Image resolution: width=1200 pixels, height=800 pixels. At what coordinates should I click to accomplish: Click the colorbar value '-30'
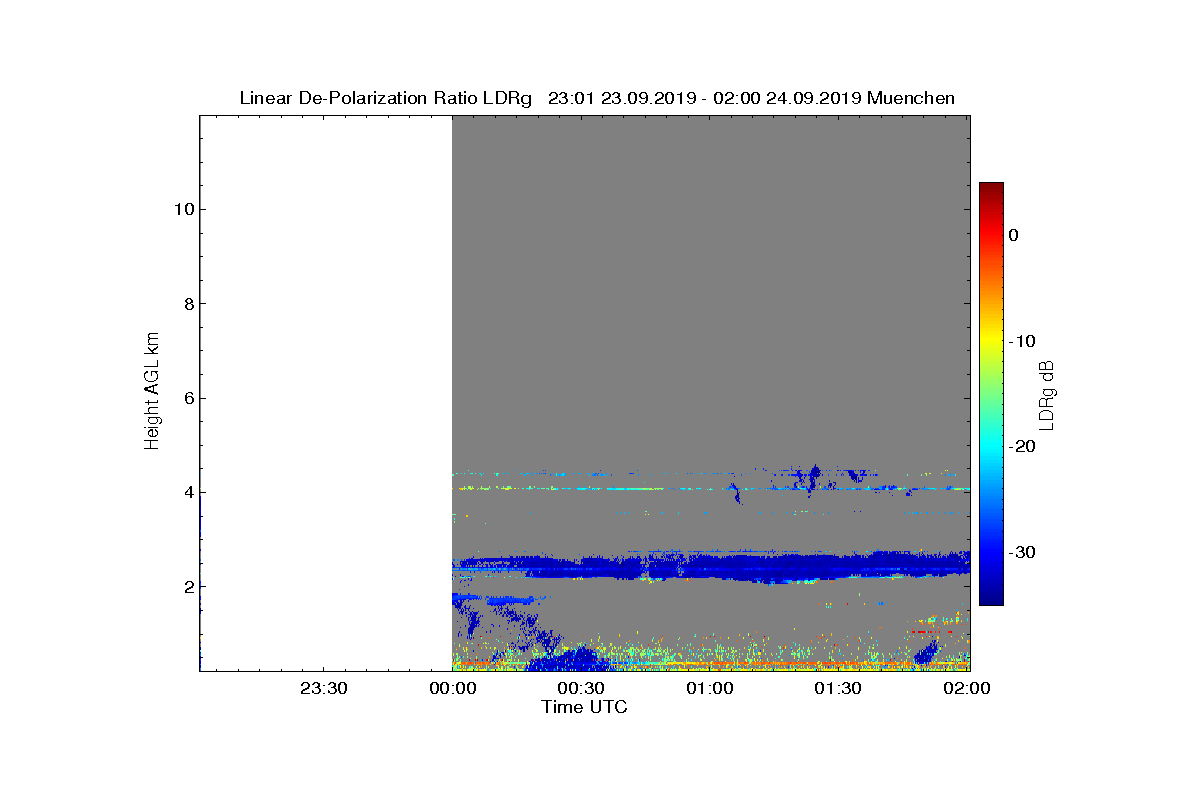[1021, 553]
